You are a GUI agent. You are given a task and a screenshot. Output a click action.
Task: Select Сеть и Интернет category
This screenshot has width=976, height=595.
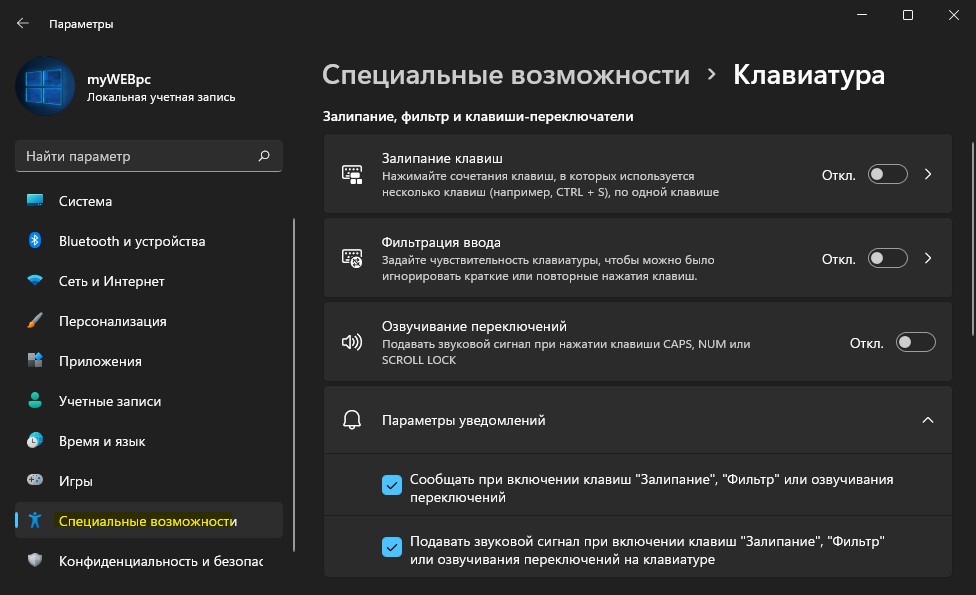pos(149,281)
